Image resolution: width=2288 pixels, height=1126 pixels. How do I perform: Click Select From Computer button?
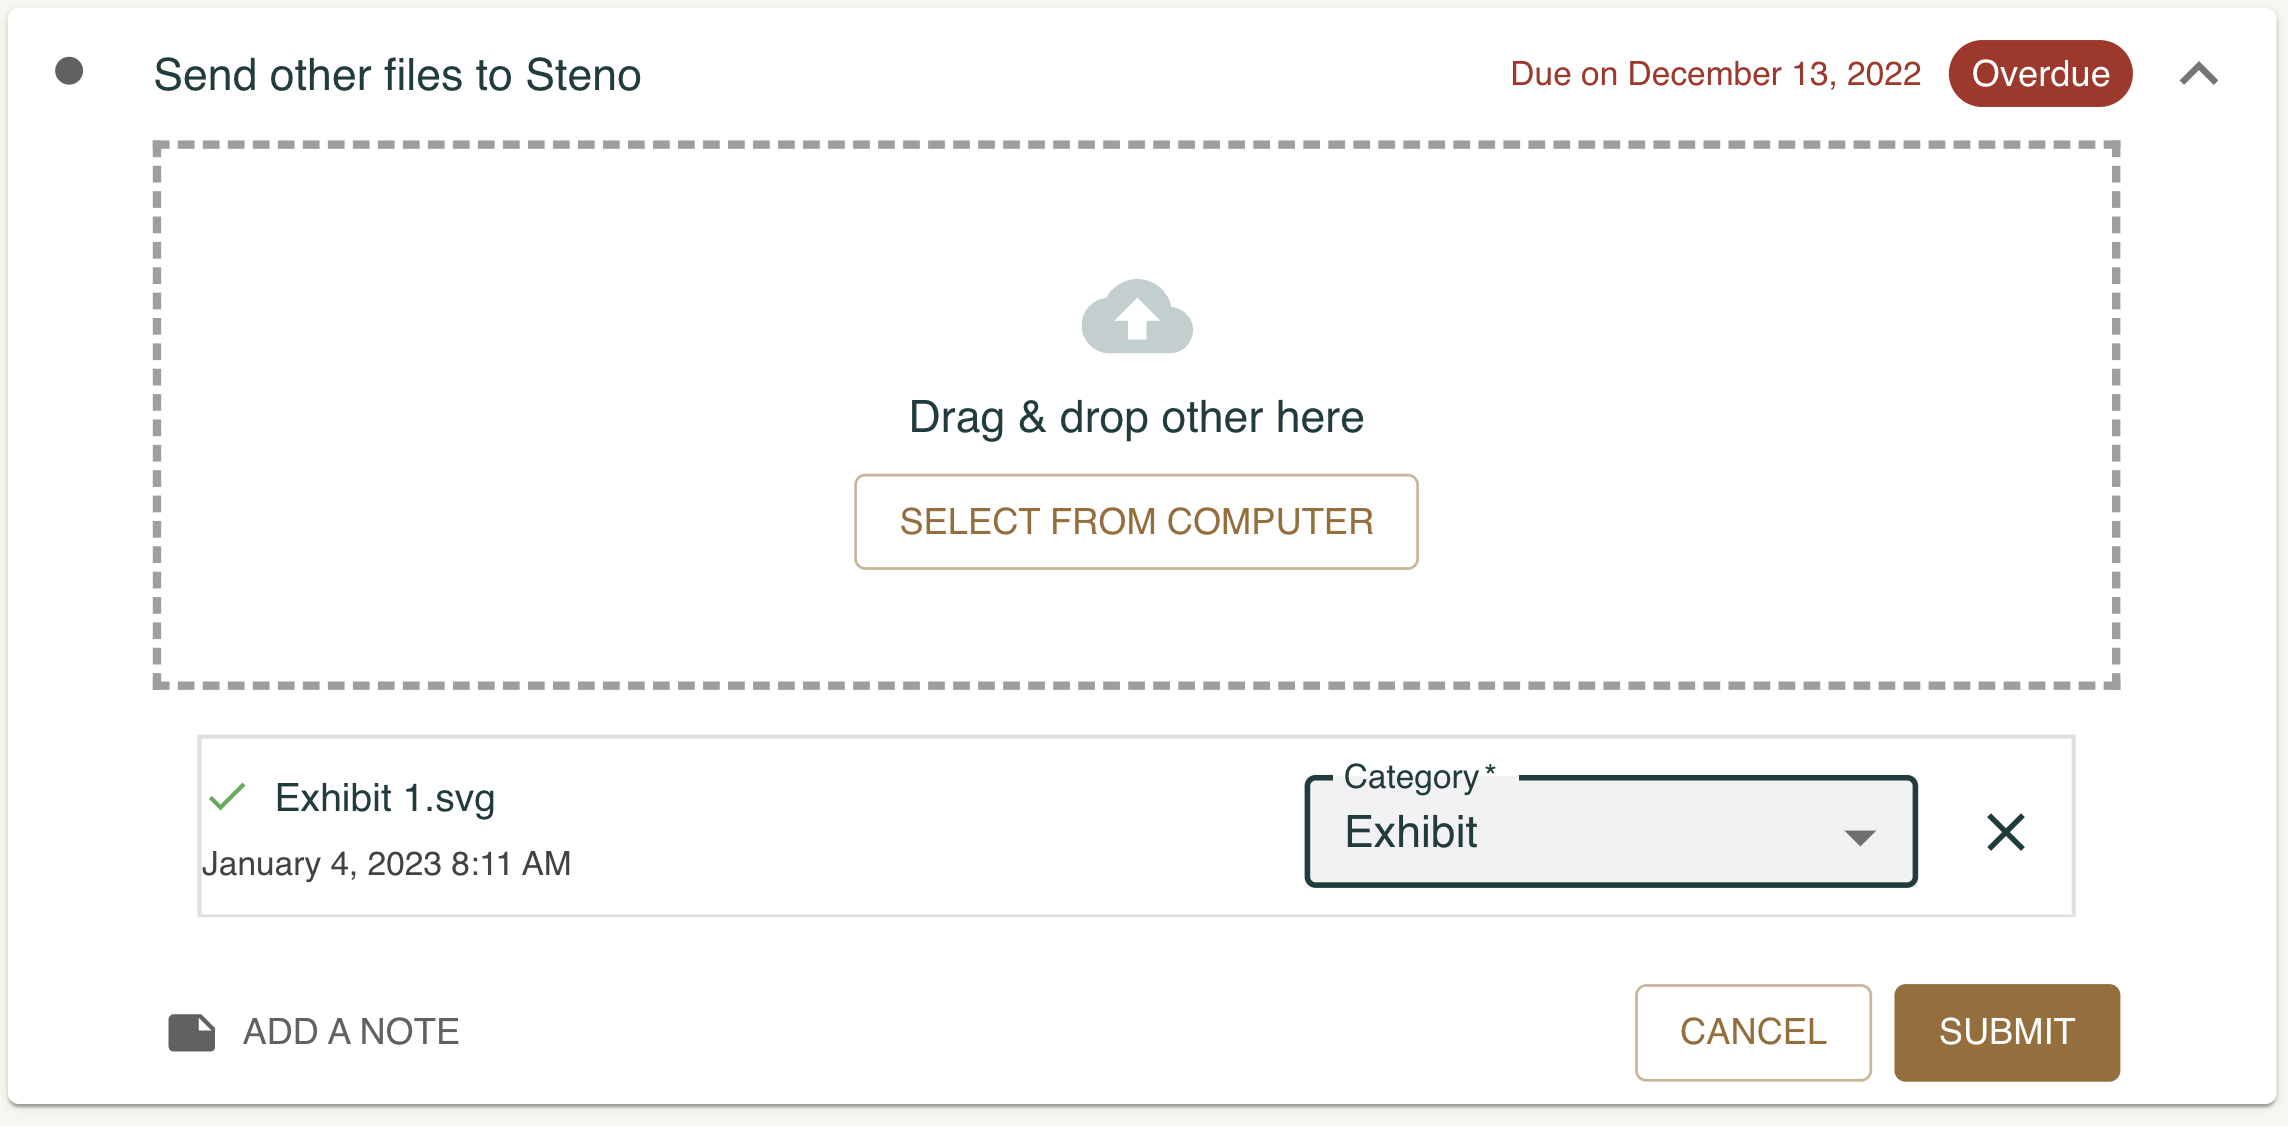coord(1136,522)
